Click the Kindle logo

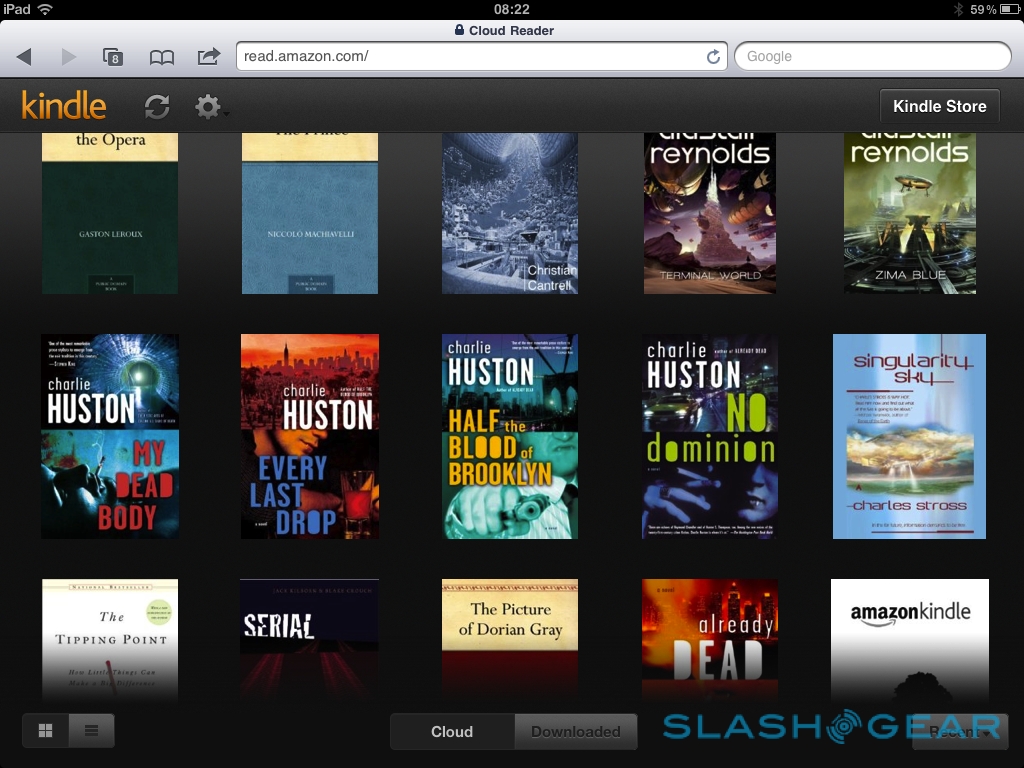[x=63, y=105]
